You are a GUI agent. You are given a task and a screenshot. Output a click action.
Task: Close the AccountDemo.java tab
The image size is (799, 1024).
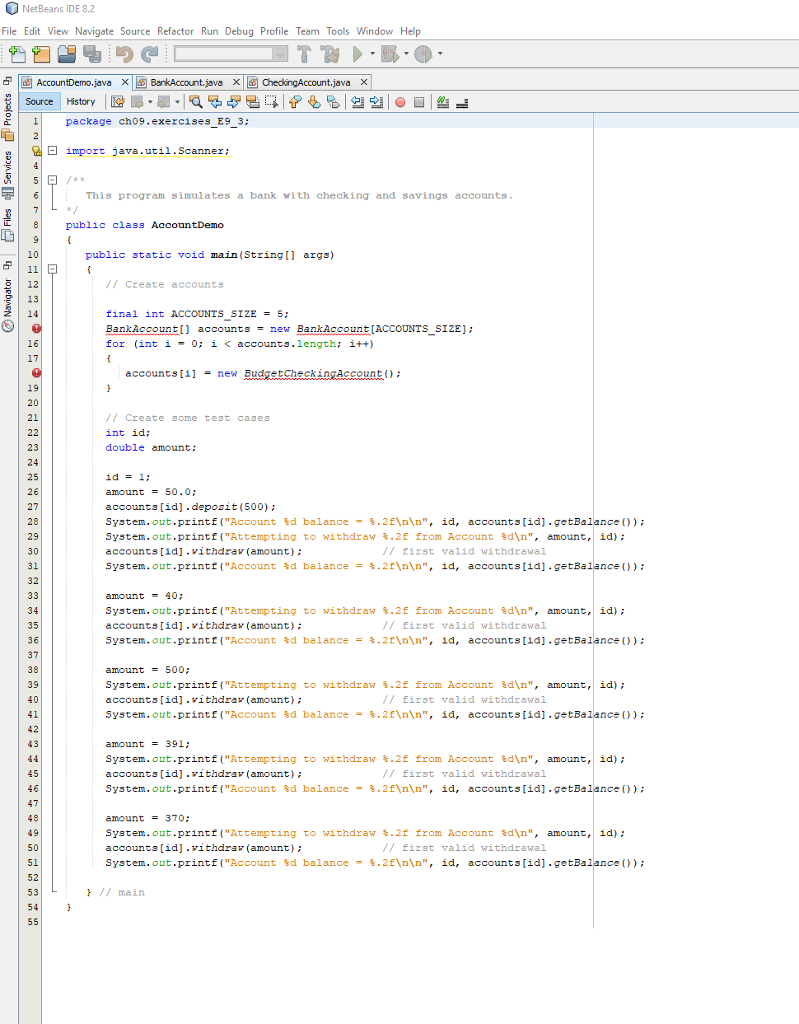(125, 82)
